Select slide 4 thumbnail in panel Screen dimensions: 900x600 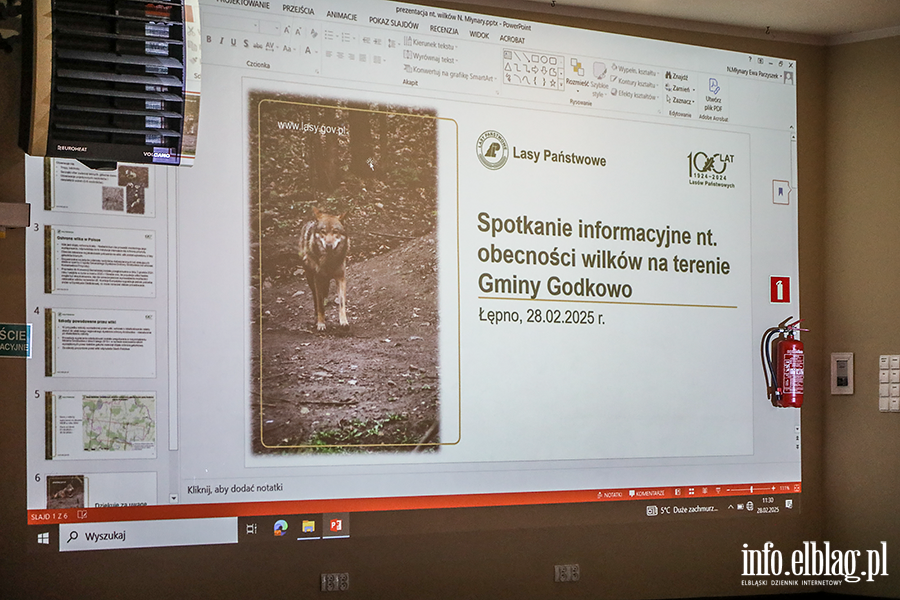click(x=100, y=343)
